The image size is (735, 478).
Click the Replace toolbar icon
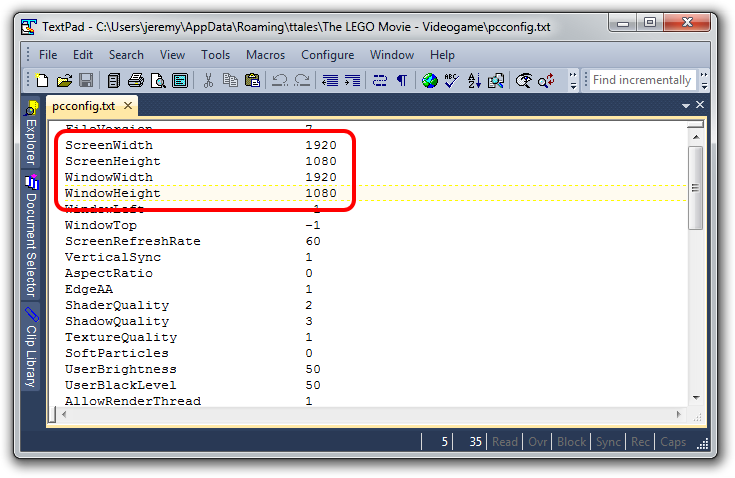(546, 81)
